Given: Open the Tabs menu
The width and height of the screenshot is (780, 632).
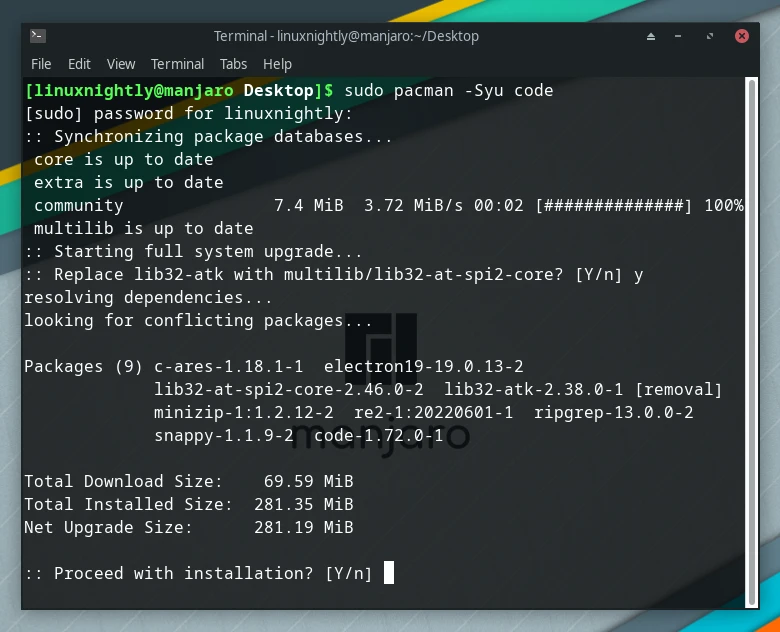Looking at the screenshot, I should tap(233, 64).
